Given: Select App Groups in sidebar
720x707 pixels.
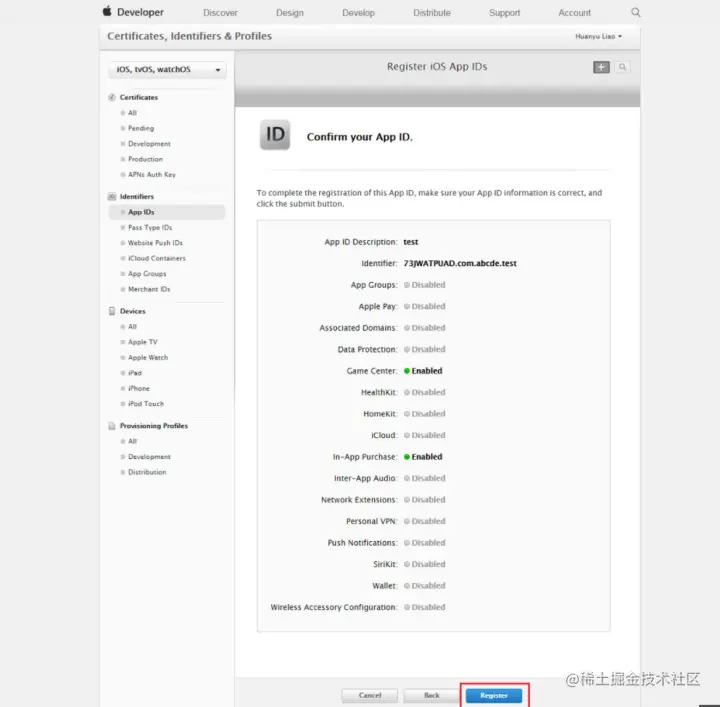Looking at the screenshot, I should pyautogui.click(x=147, y=274).
